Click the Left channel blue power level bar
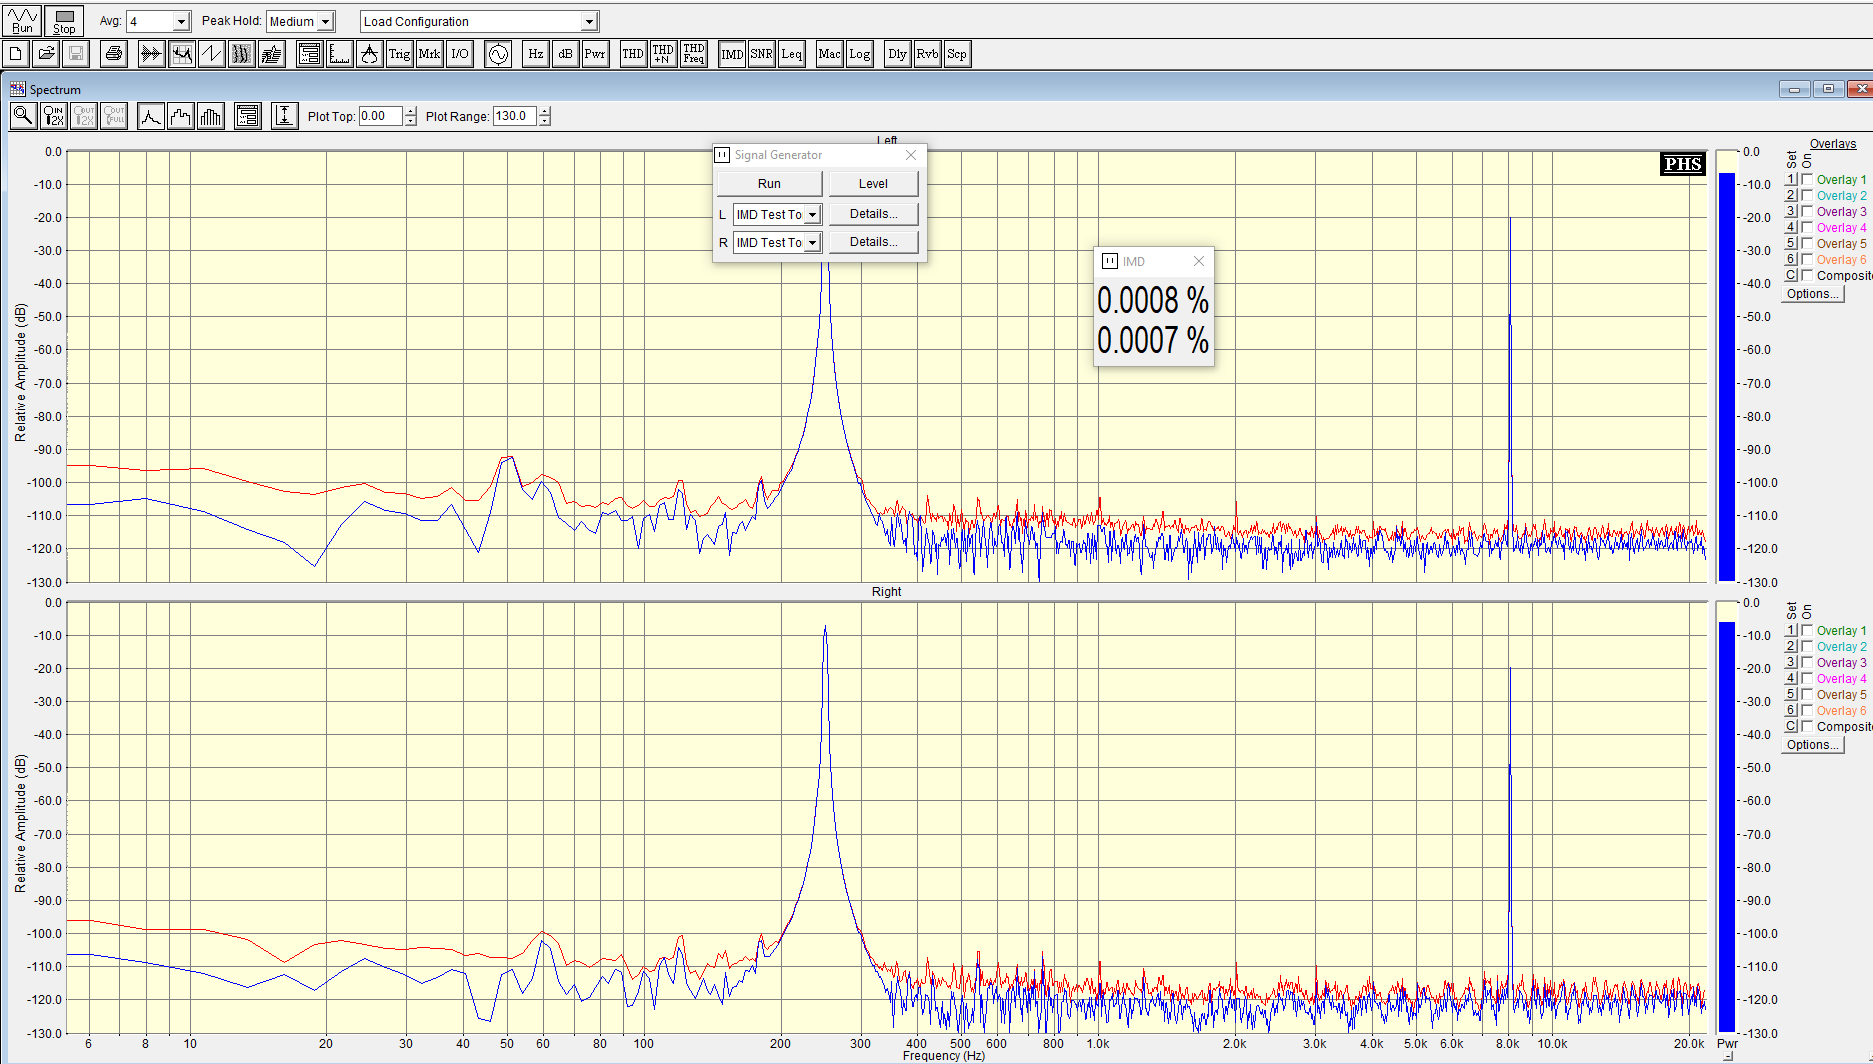This screenshot has width=1873, height=1064. [x=1727, y=377]
